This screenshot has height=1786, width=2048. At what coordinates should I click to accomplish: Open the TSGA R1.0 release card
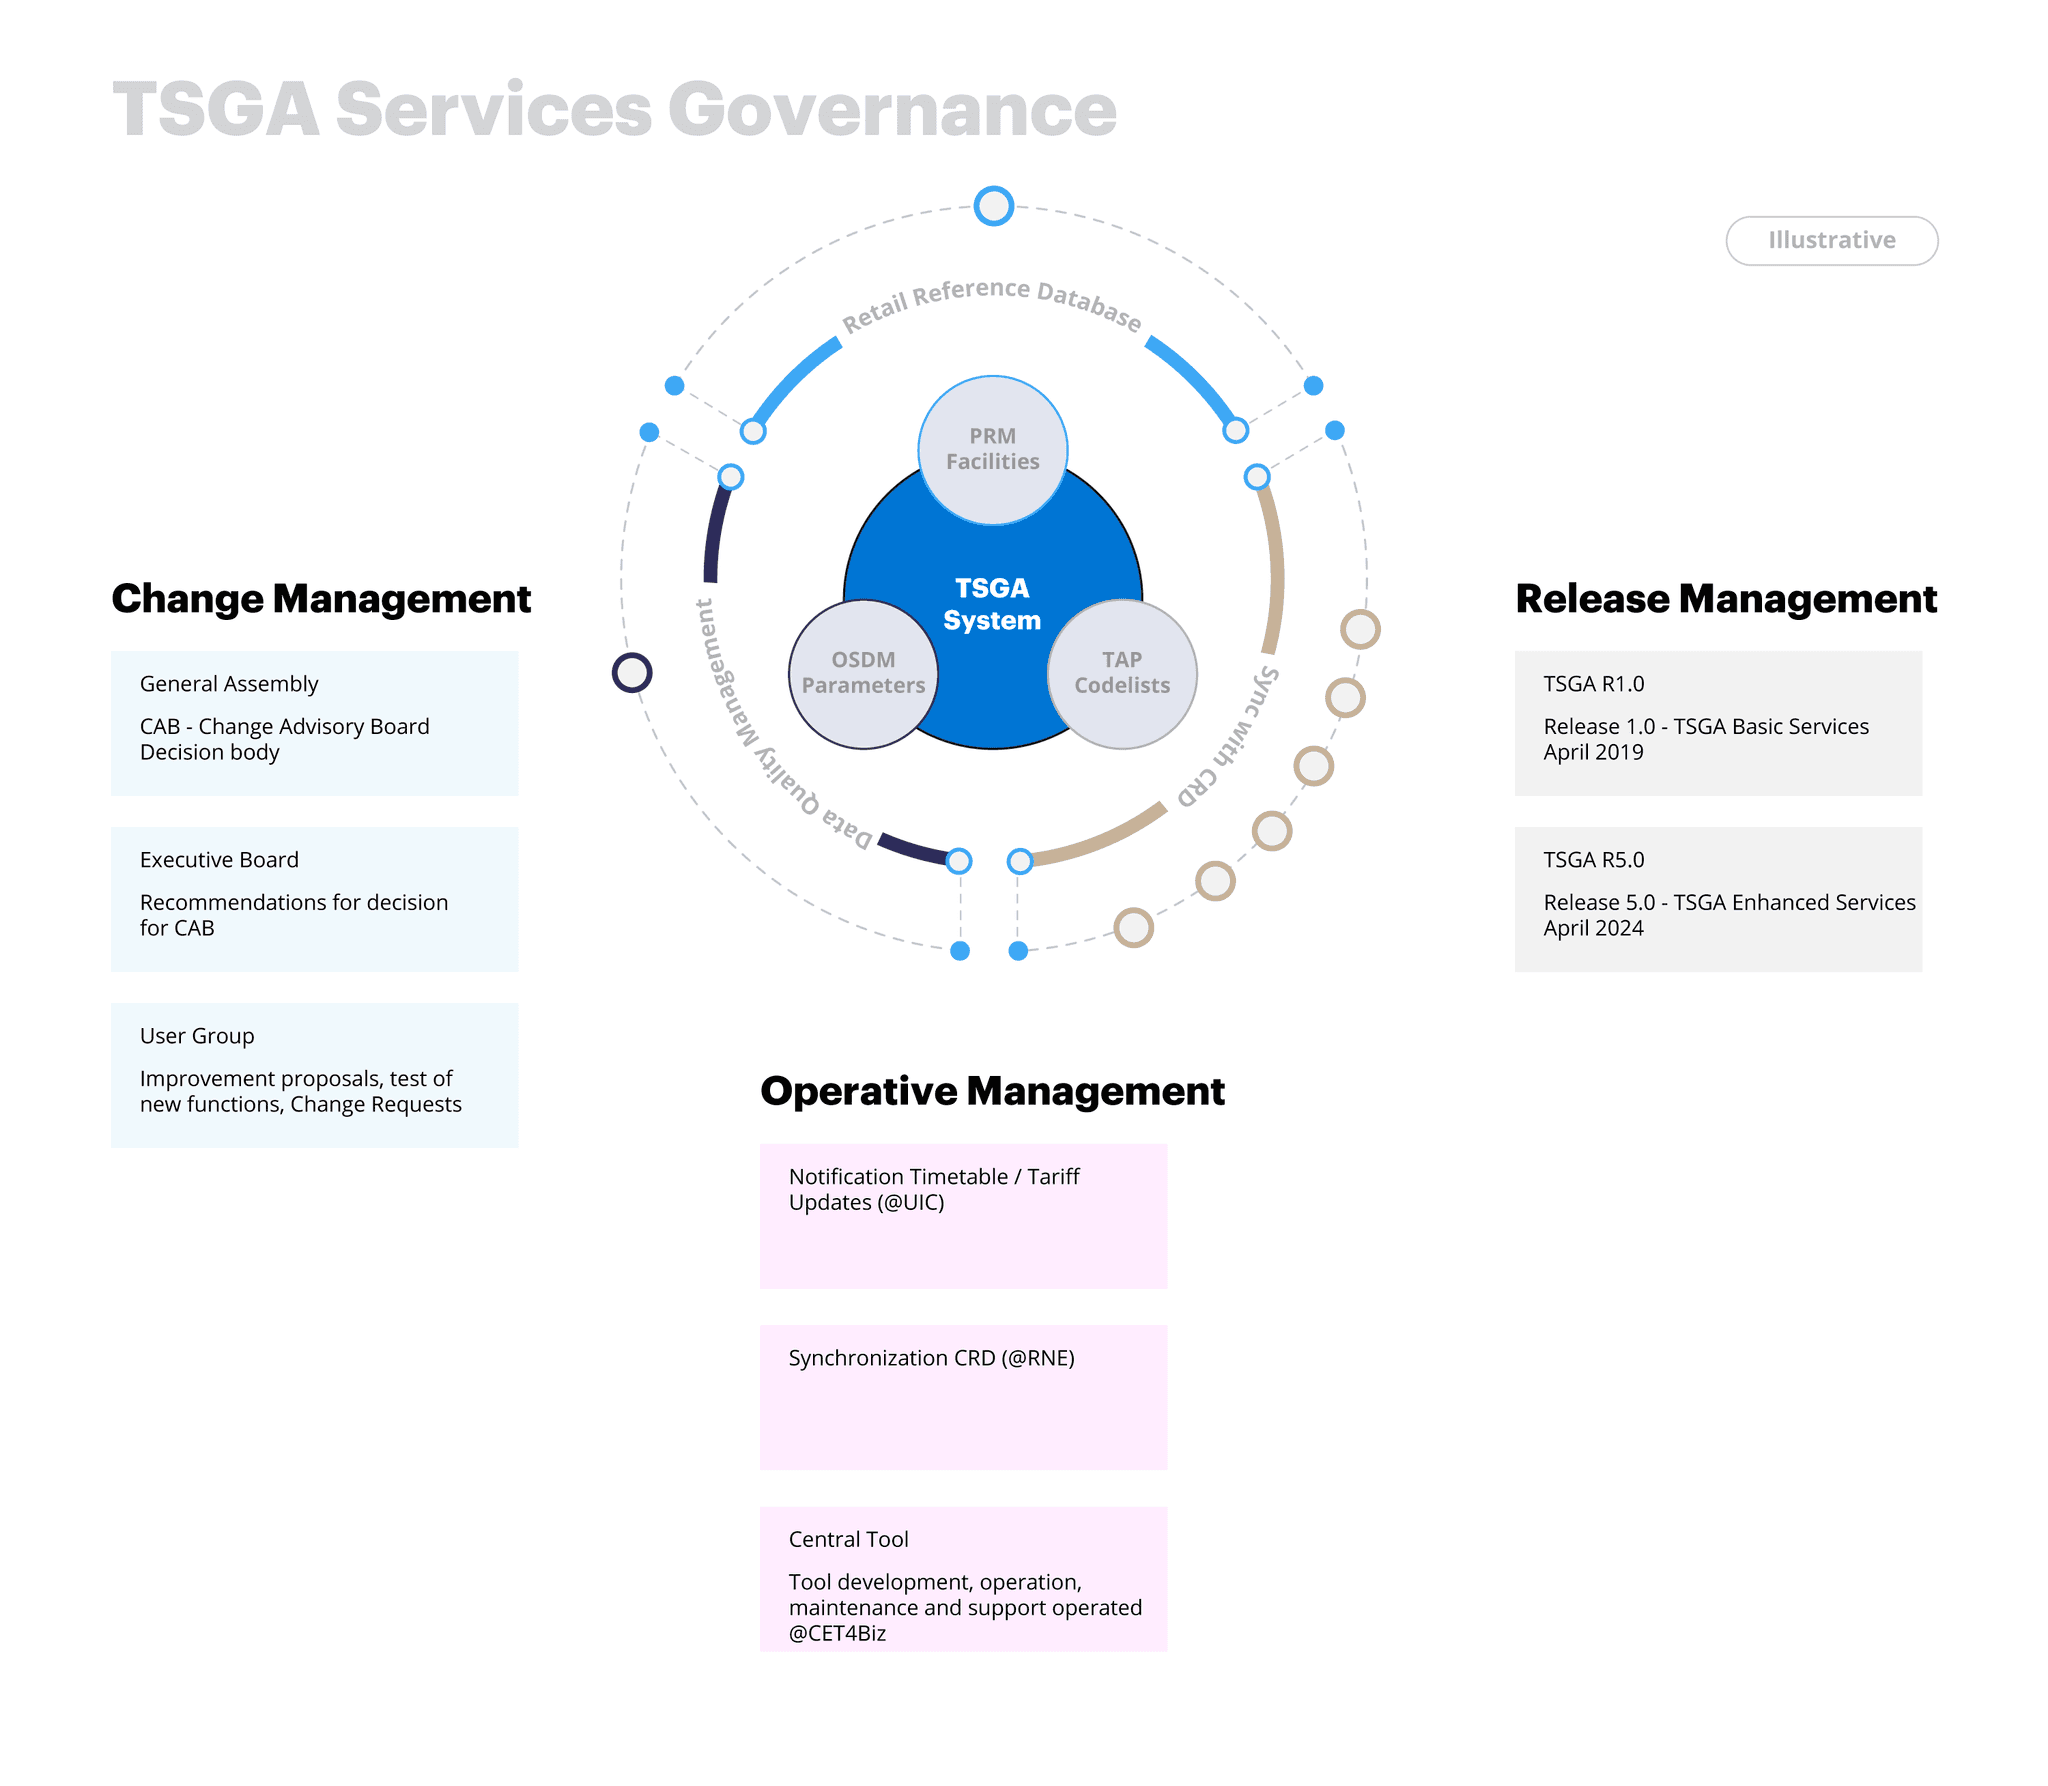point(1718,723)
